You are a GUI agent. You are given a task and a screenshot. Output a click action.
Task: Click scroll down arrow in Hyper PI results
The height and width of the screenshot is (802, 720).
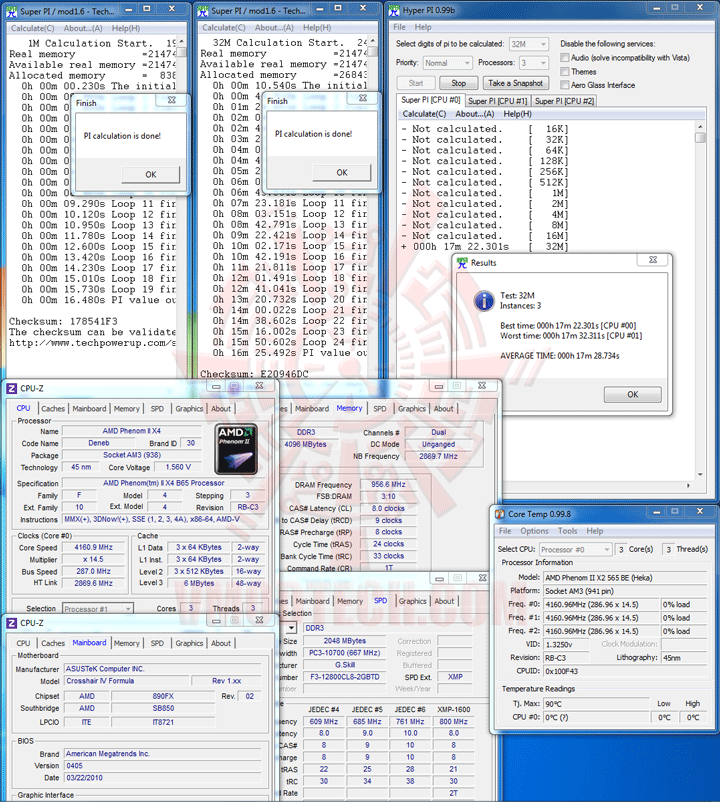coord(700,475)
